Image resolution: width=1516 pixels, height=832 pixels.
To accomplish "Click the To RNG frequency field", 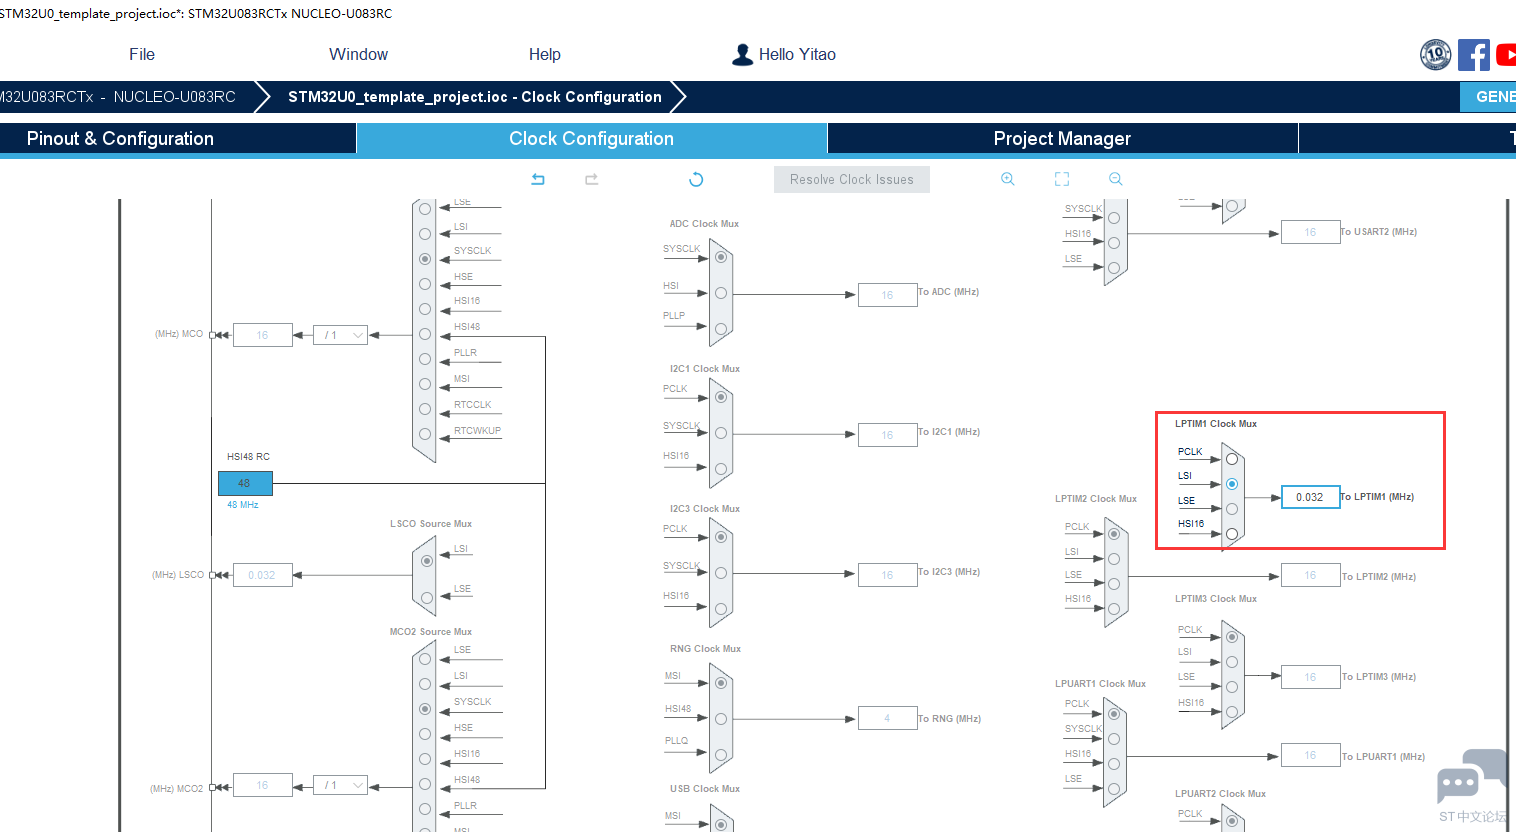I will click(x=887, y=719).
